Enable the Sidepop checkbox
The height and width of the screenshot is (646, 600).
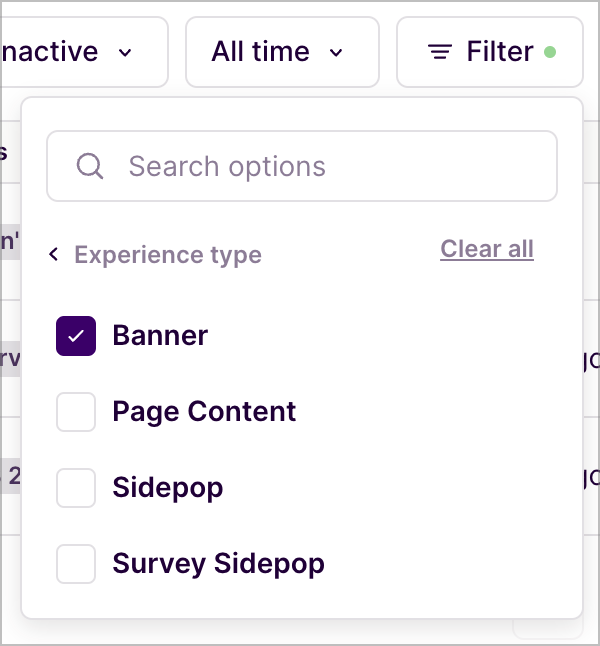(76, 488)
